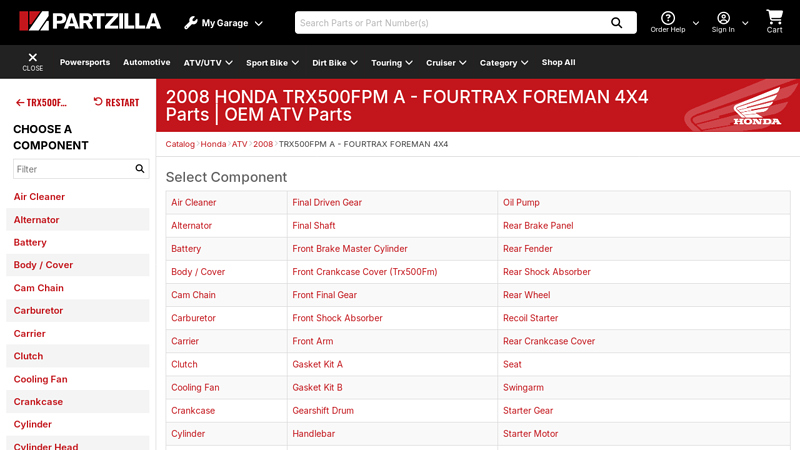Select Alternator in sidebar list
Viewport: 800px width, 450px height.
tap(36, 220)
